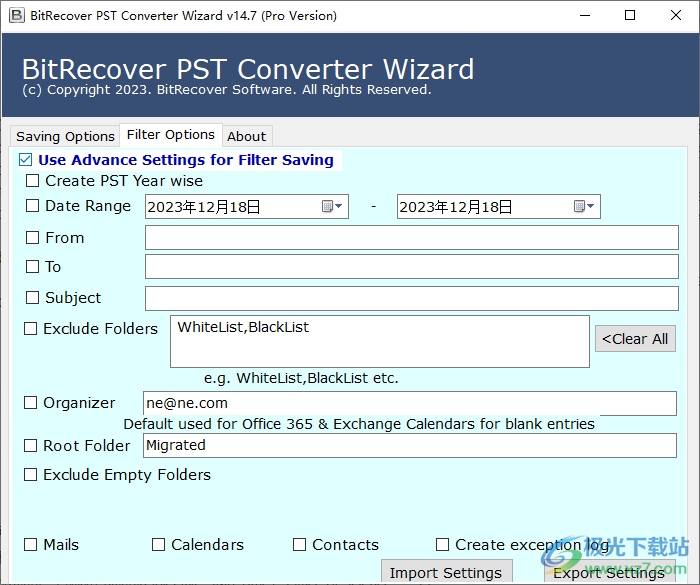The image size is (700, 585).
Task: Click the end date field text
Action: pos(456,207)
